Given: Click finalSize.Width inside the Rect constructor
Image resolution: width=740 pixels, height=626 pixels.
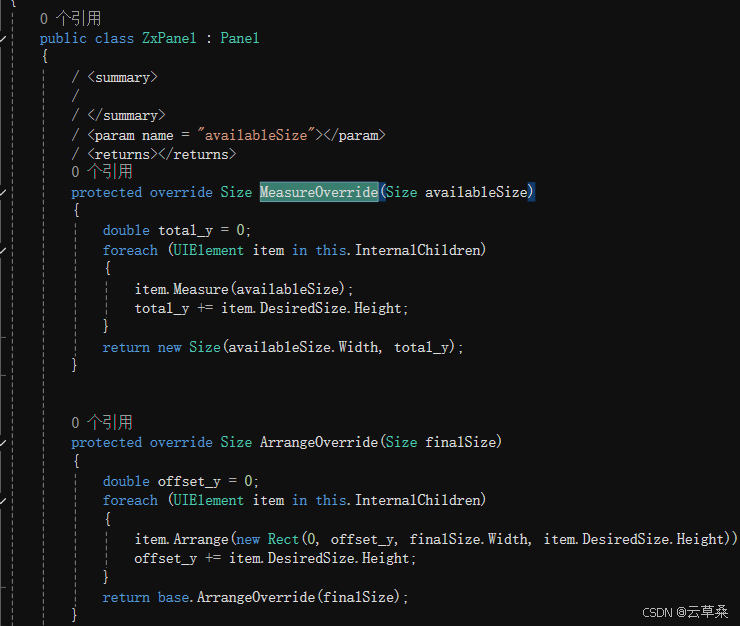Looking at the screenshot, I should pyautogui.click(x=468, y=539).
